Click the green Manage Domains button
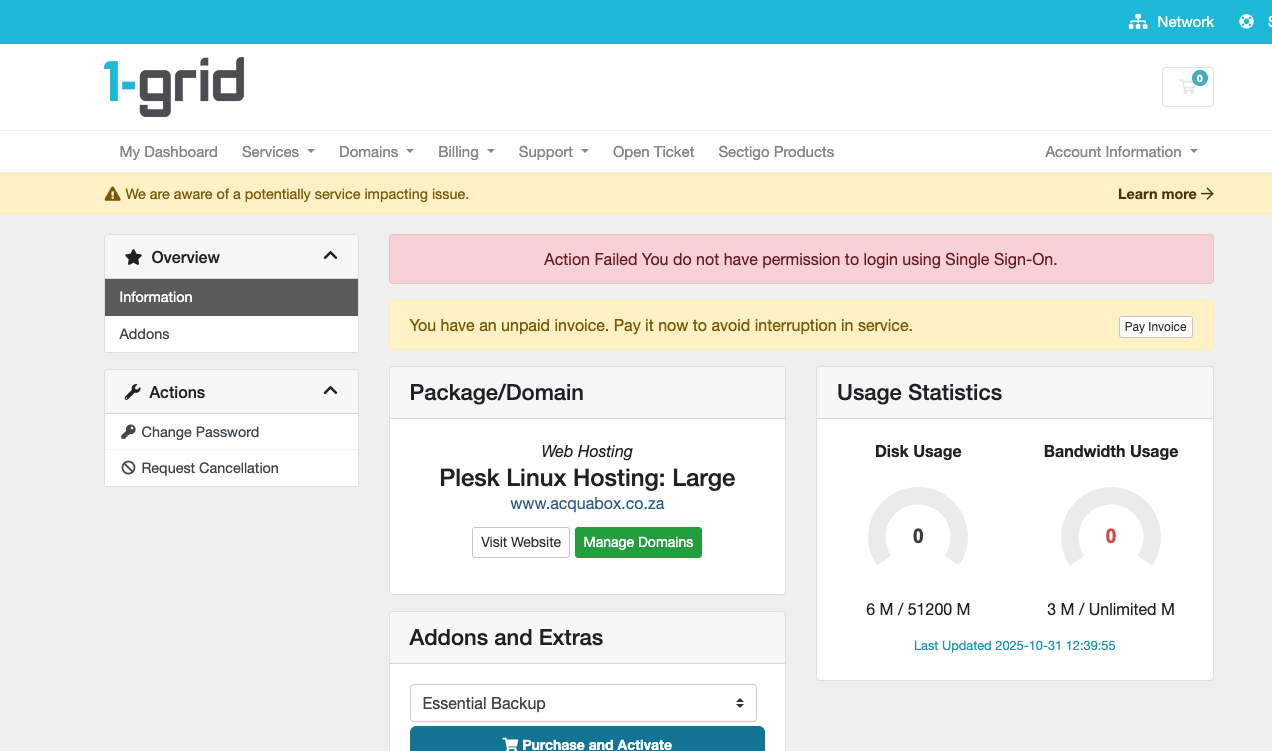This screenshot has height=751, width=1272. point(638,542)
